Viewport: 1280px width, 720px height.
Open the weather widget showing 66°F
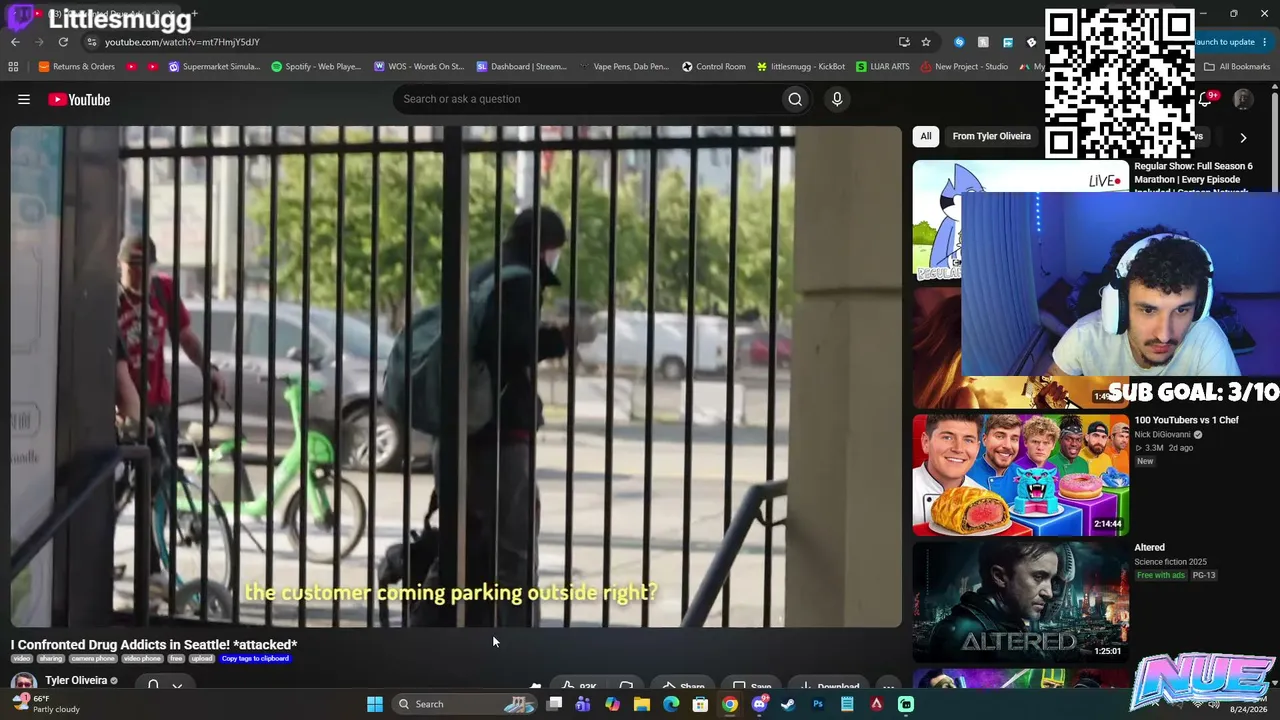(x=45, y=704)
